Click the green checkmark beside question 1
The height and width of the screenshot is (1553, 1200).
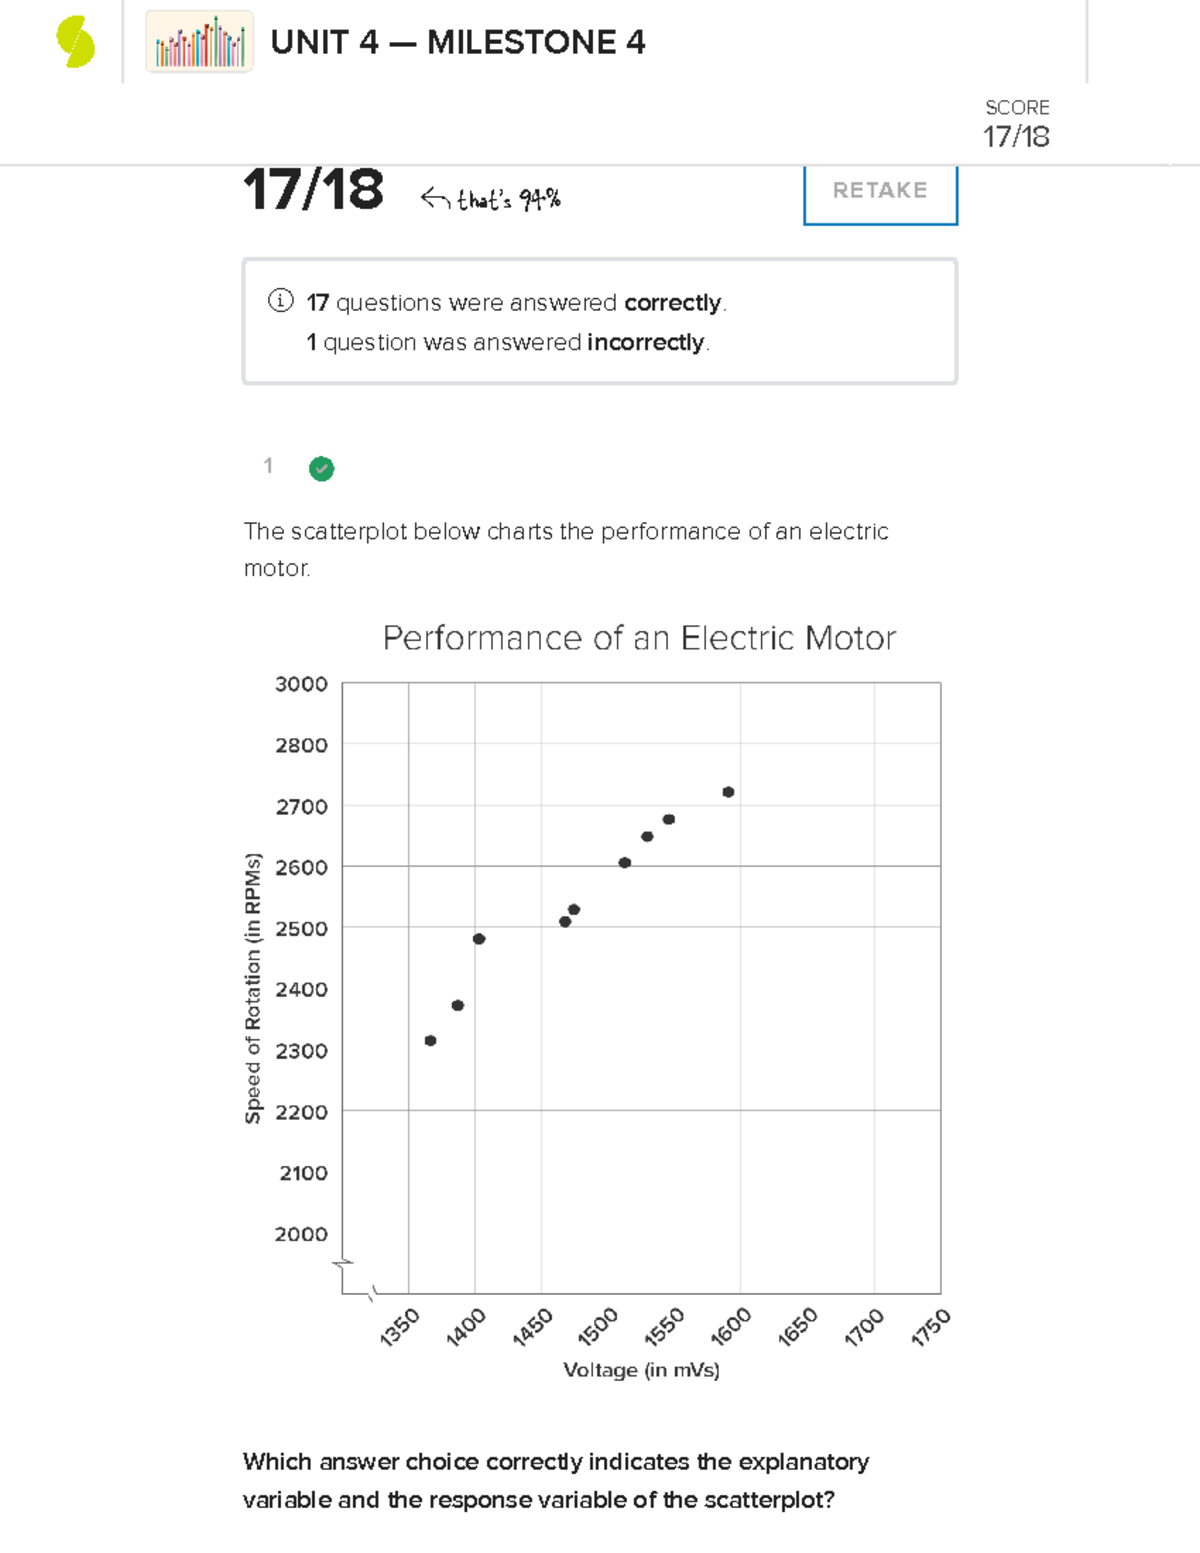pos(321,468)
